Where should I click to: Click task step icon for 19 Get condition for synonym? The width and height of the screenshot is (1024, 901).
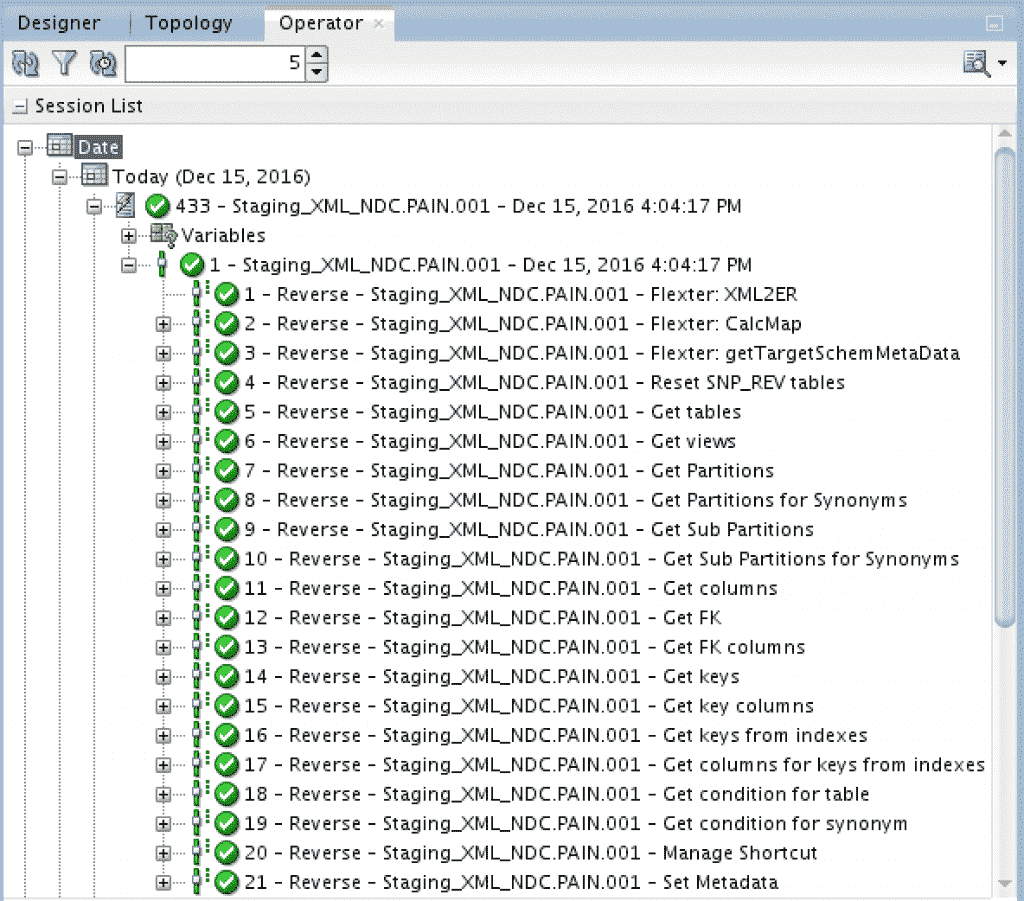(x=200, y=823)
